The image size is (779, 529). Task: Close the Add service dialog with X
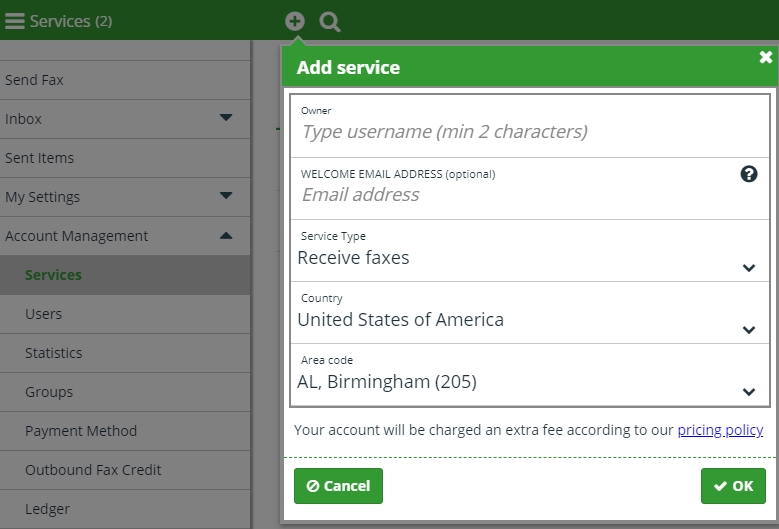[766, 57]
